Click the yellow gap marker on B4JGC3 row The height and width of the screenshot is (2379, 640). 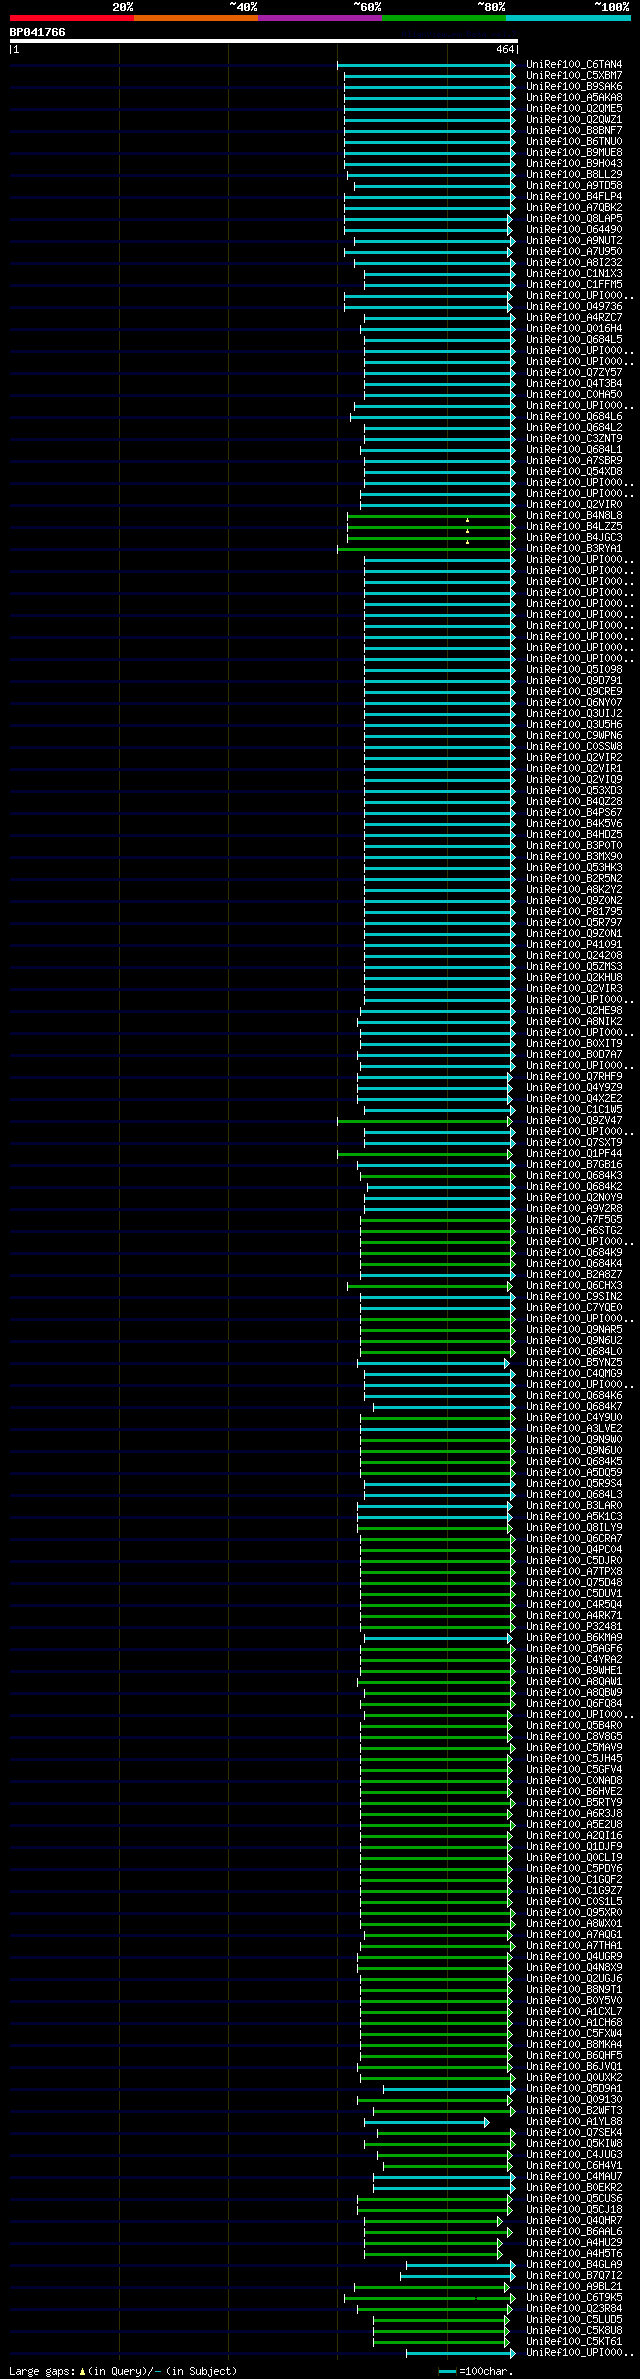tap(467, 541)
